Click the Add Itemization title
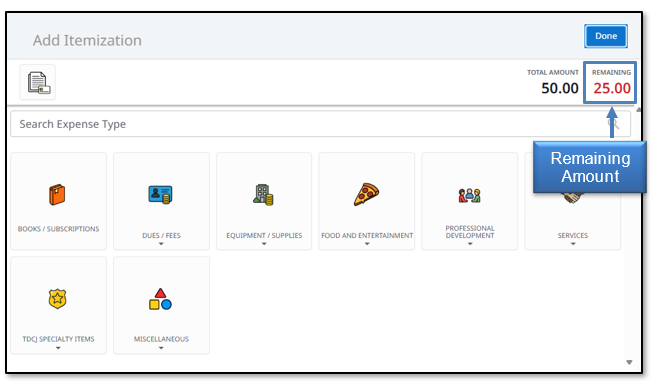Viewport: 656px width, 387px height. pyautogui.click(x=87, y=41)
